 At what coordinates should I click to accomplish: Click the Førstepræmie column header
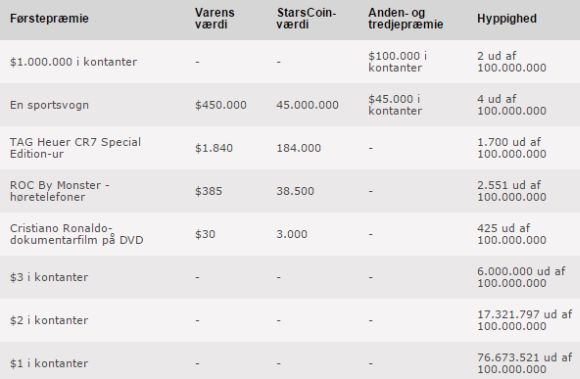[49, 18]
